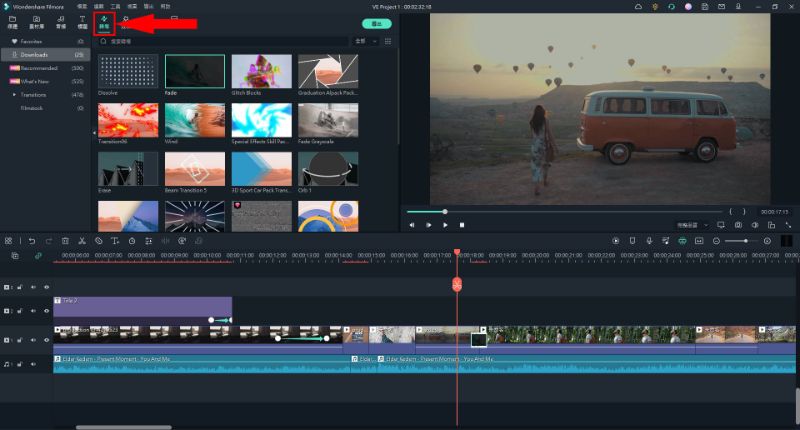Select Downloads category in sidebar
This screenshot has width=800, height=430.
point(45,55)
